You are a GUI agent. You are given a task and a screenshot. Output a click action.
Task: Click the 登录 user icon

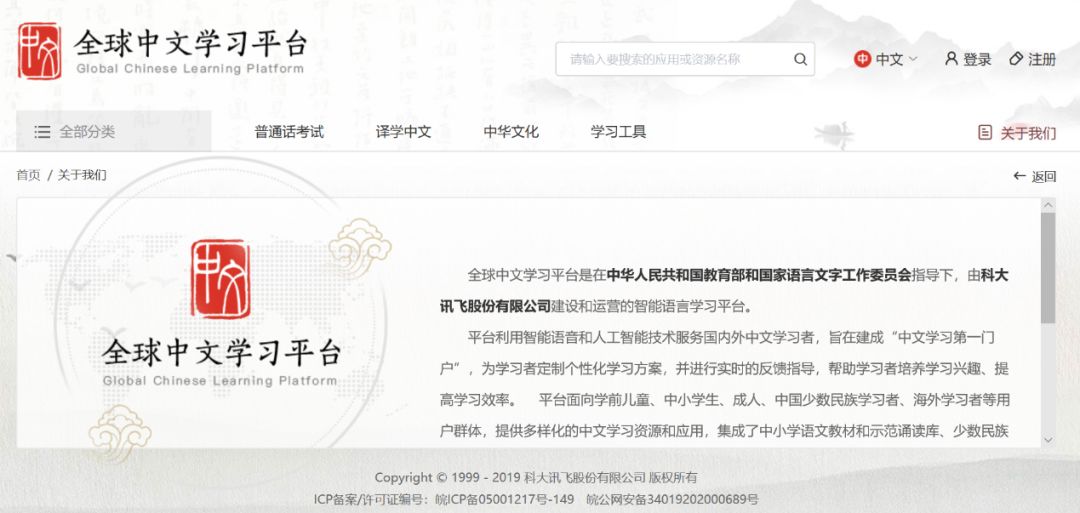click(951, 59)
